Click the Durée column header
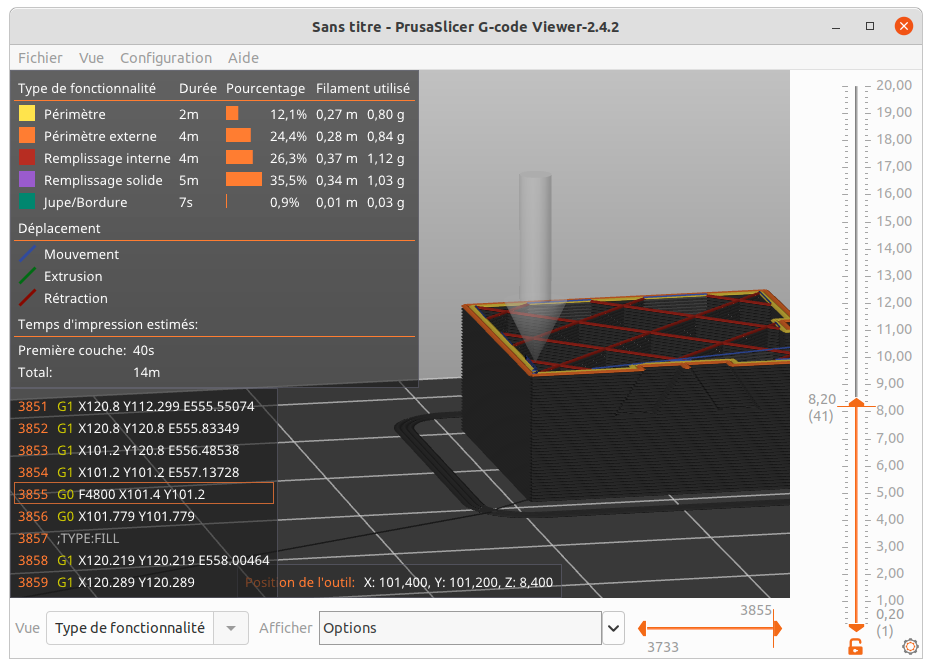 click(x=198, y=89)
